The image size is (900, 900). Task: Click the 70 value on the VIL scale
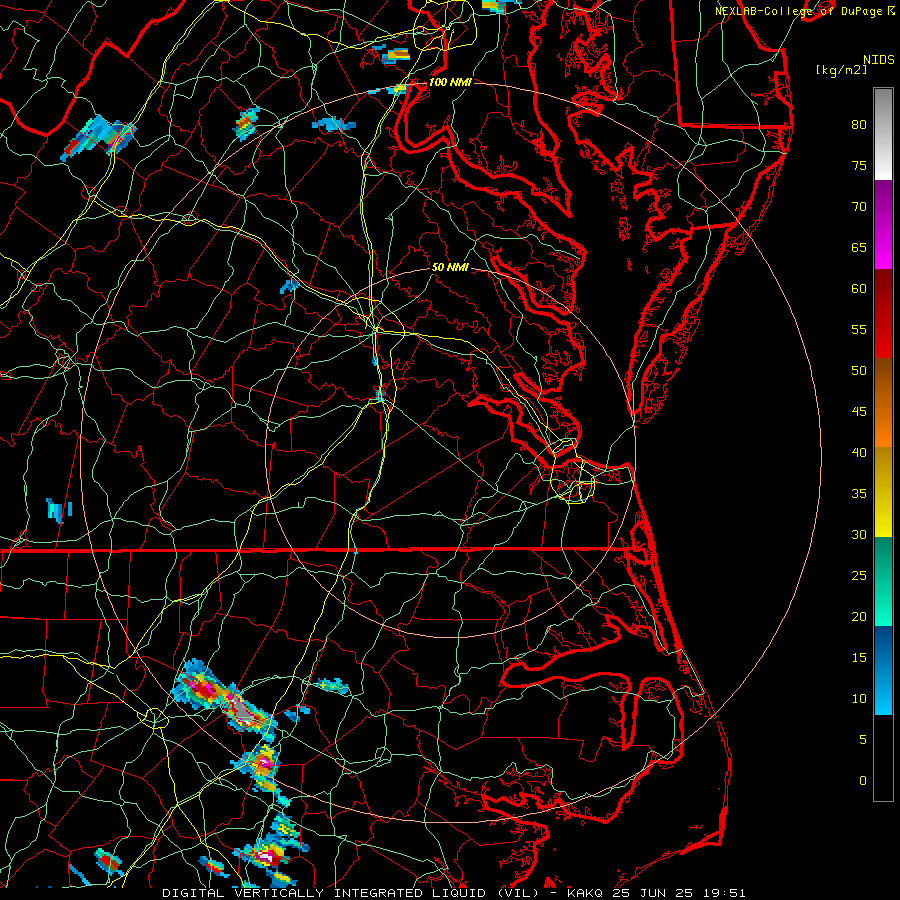(x=859, y=207)
